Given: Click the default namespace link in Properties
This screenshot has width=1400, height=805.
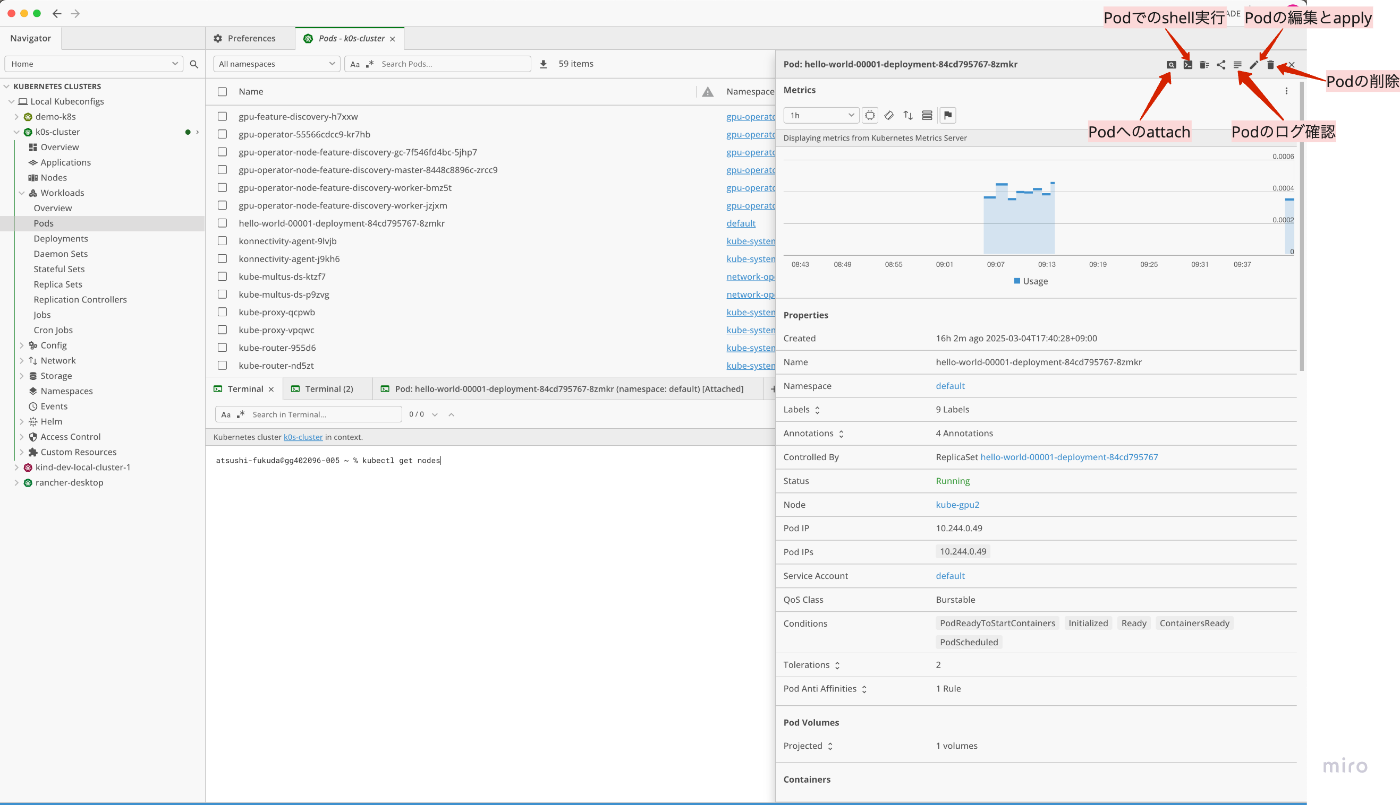Looking at the screenshot, I should [950, 386].
